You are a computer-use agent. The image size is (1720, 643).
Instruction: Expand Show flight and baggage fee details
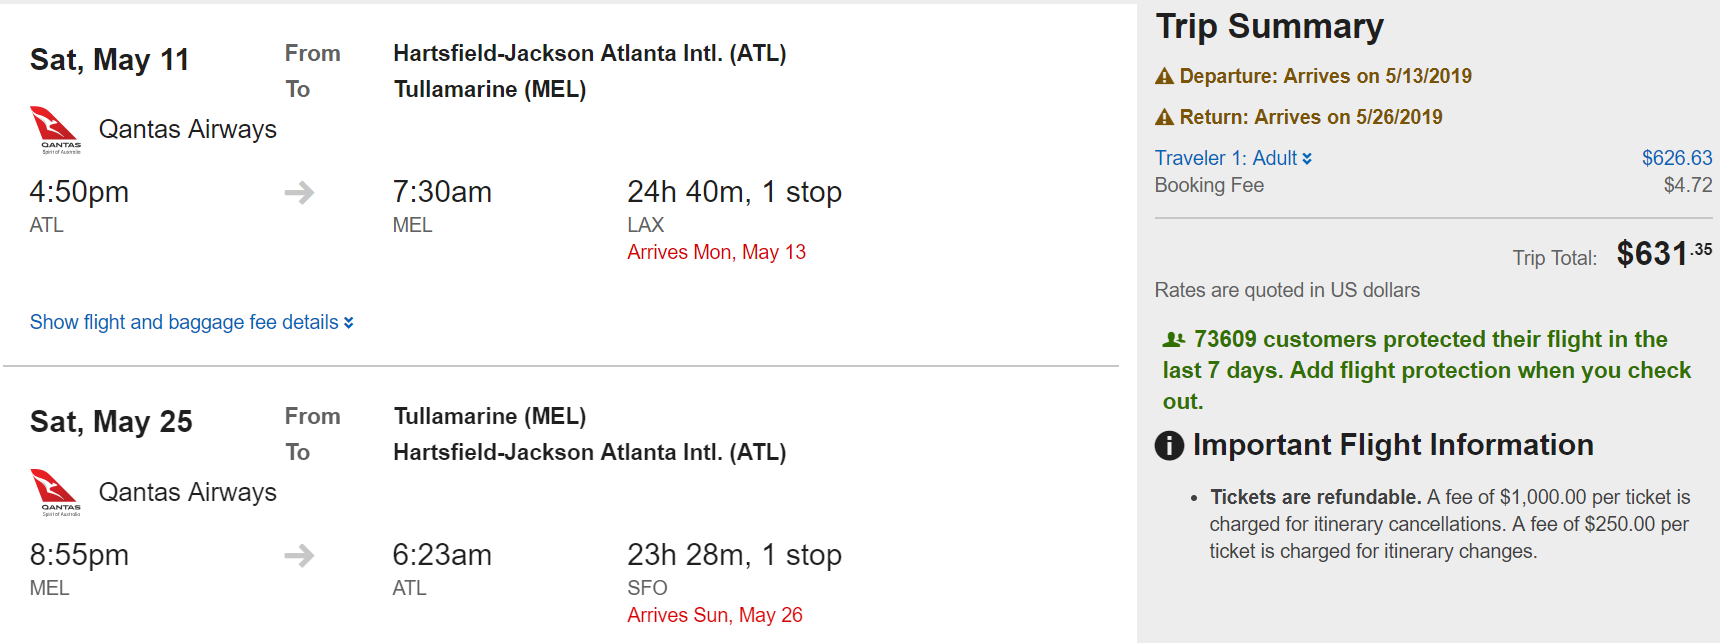pos(191,322)
